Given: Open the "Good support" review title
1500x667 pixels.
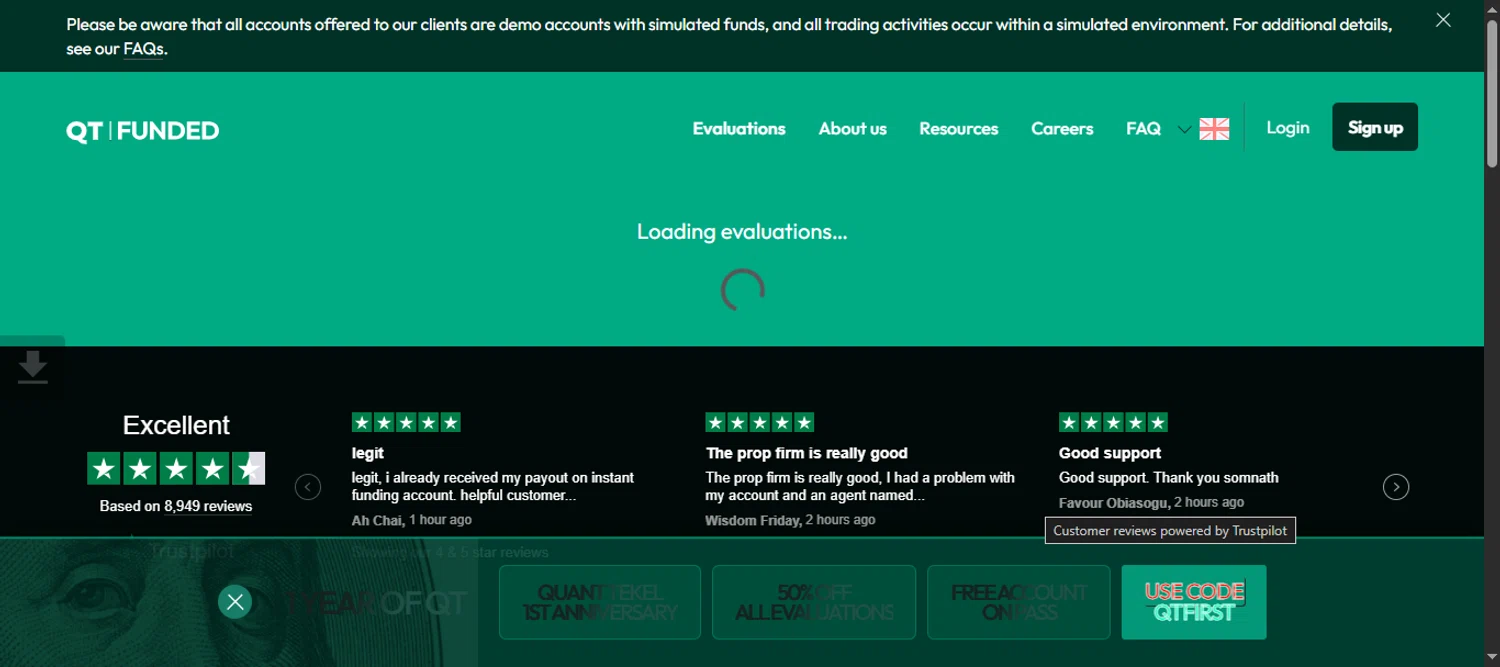Looking at the screenshot, I should (x=1110, y=453).
